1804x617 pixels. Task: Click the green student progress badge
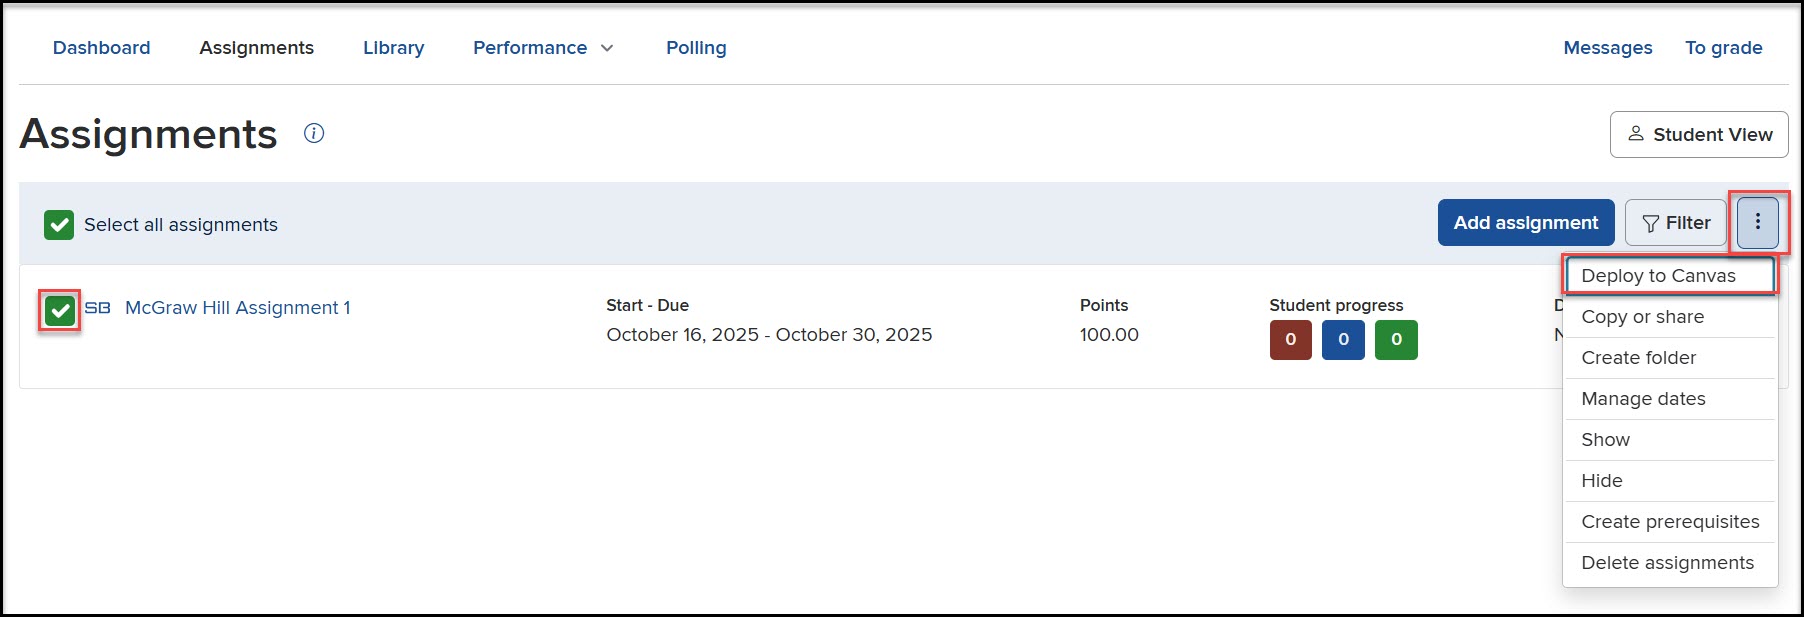pos(1396,339)
